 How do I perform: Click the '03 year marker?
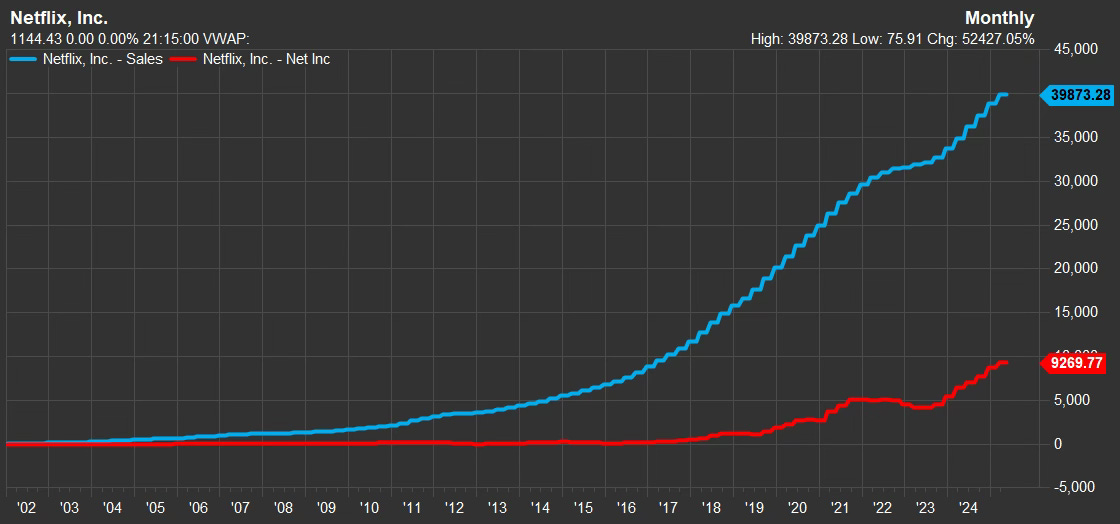pyautogui.click(x=69, y=508)
